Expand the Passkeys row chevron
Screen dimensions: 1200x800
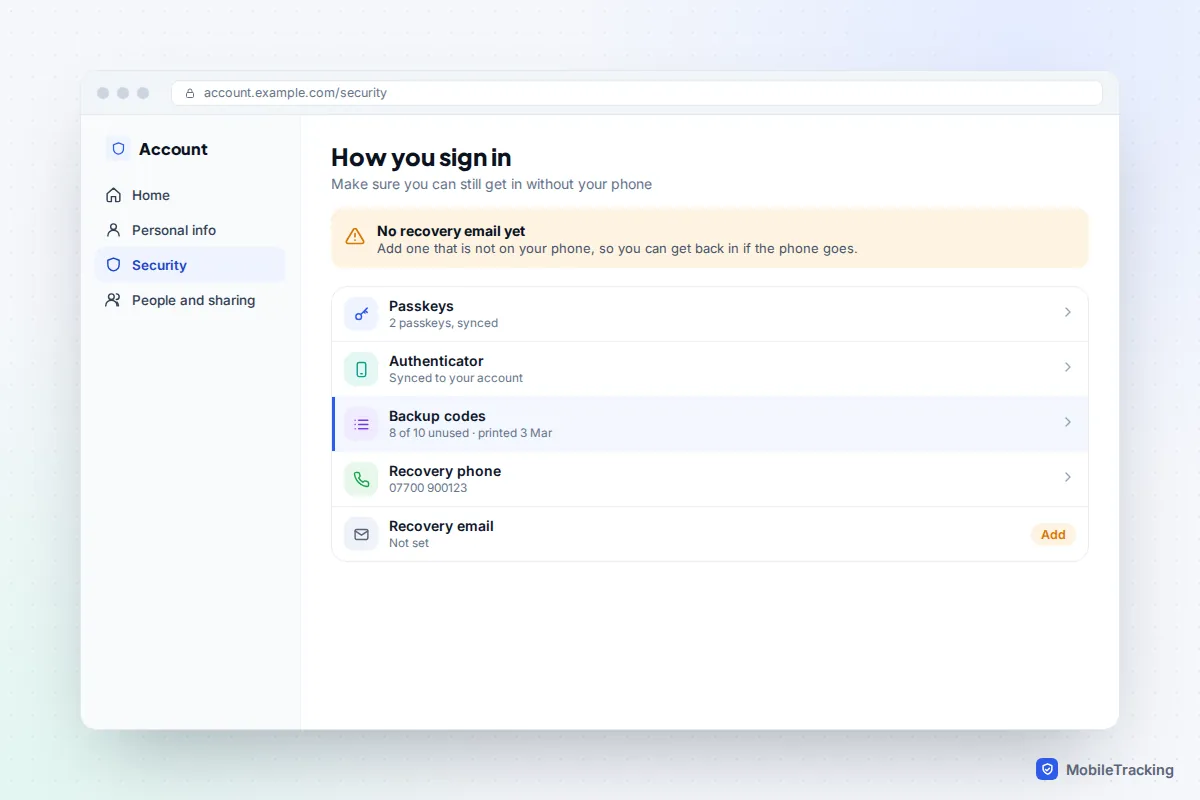(x=1067, y=312)
